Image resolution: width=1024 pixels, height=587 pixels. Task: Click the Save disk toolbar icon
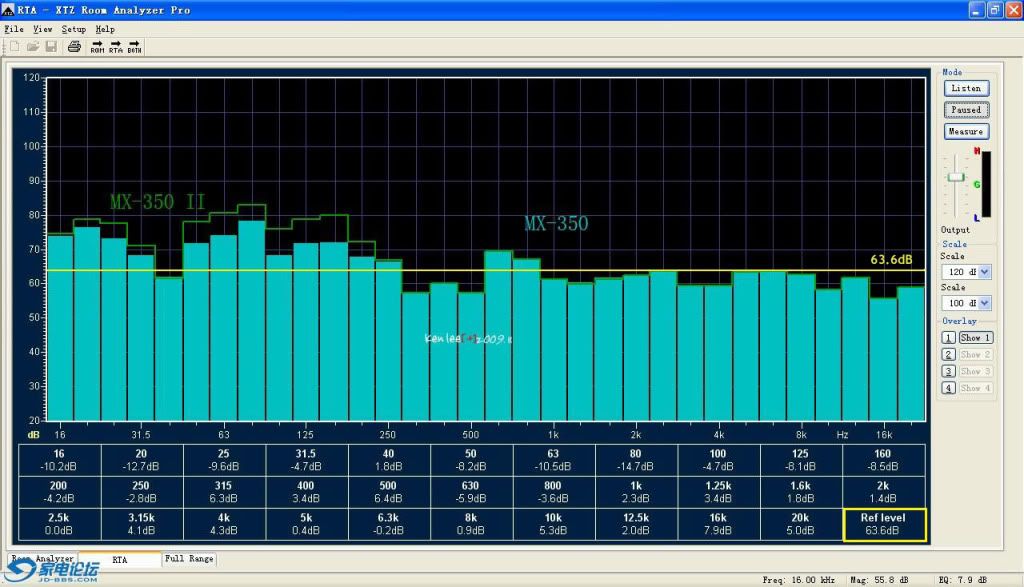pyautogui.click(x=51, y=46)
